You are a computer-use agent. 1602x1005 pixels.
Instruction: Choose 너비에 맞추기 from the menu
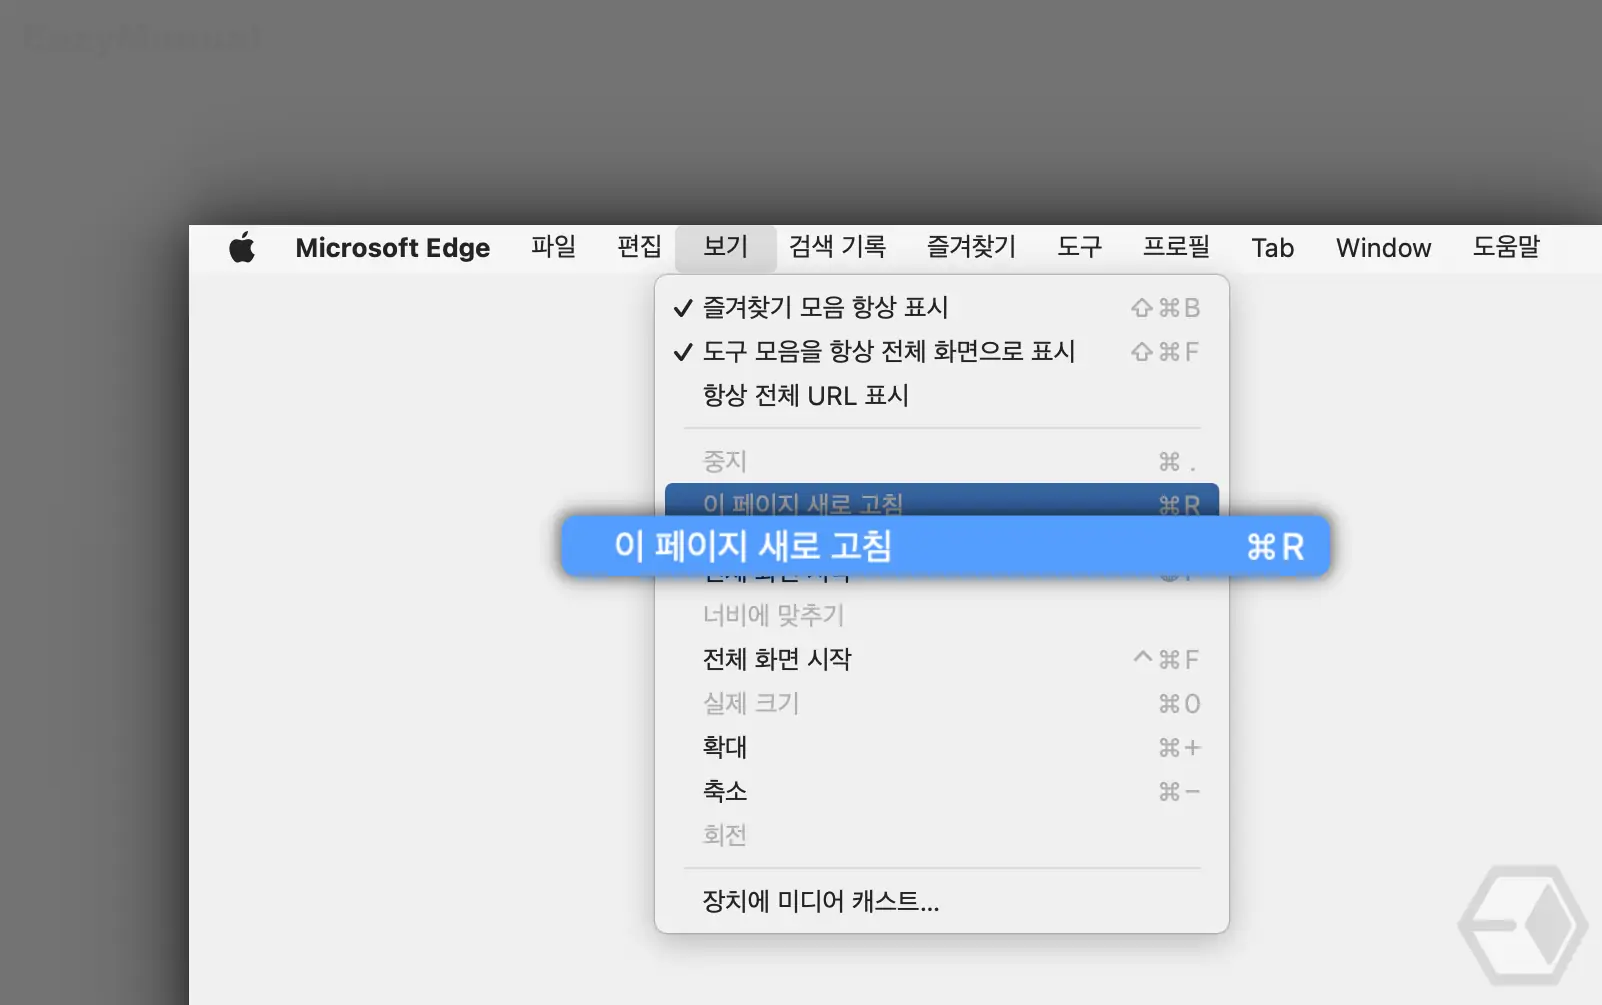pyautogui.click(x=942, y=616)
